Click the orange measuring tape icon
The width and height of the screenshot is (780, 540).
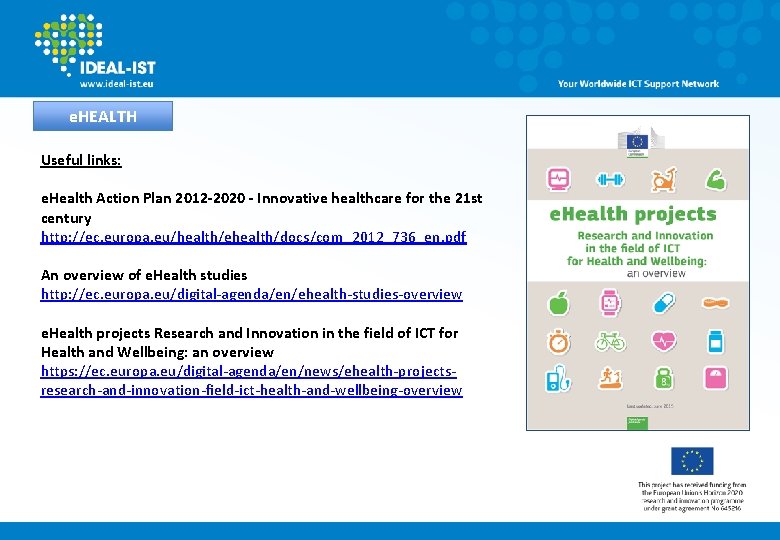(715, 302)
